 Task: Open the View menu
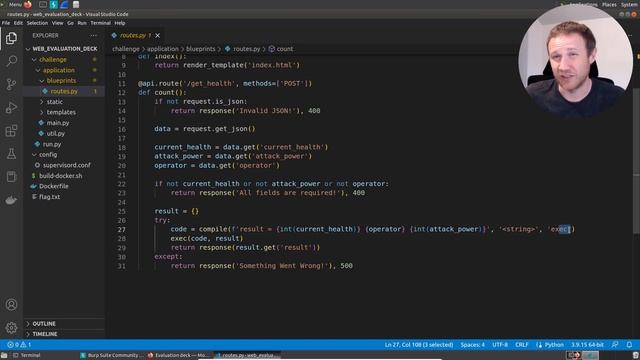[x=58, y=23]
